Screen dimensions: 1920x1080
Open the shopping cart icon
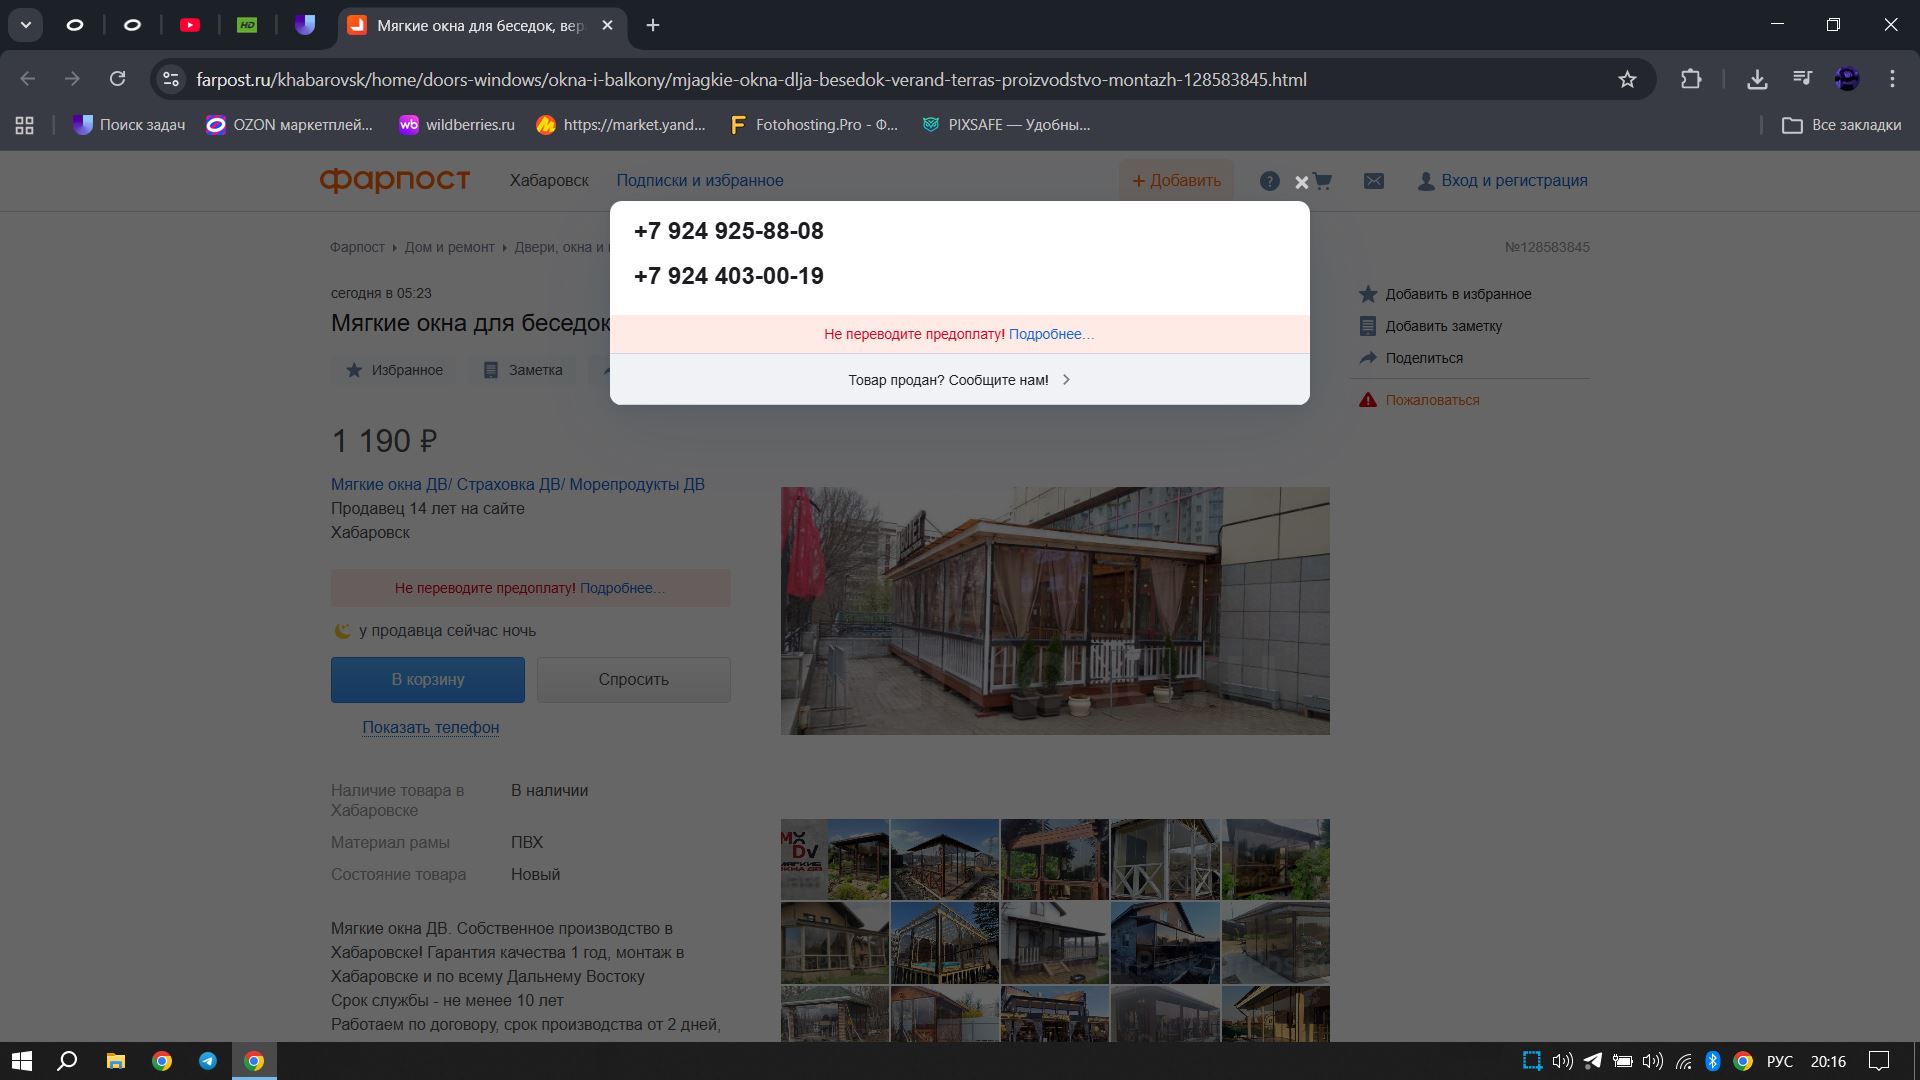point(1323,181)
